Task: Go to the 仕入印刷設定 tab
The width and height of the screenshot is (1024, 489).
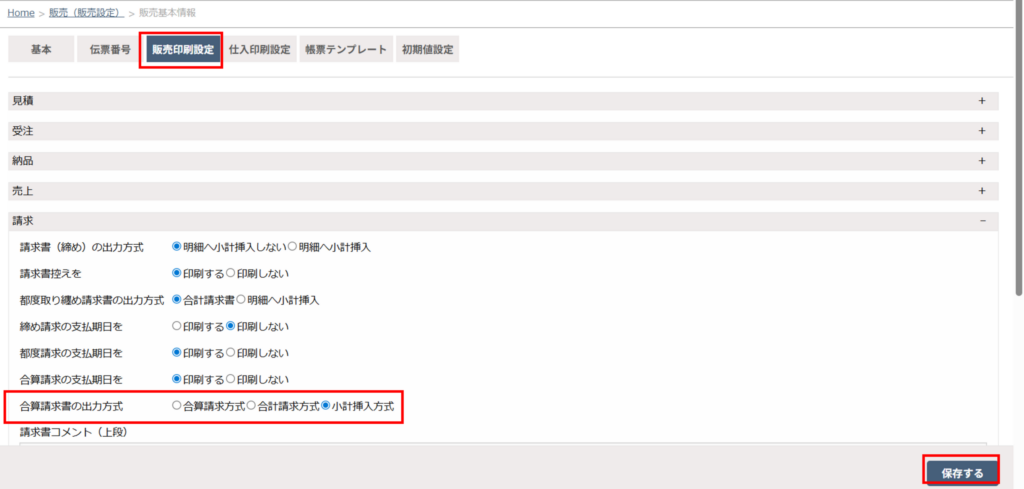Action: 259,50
